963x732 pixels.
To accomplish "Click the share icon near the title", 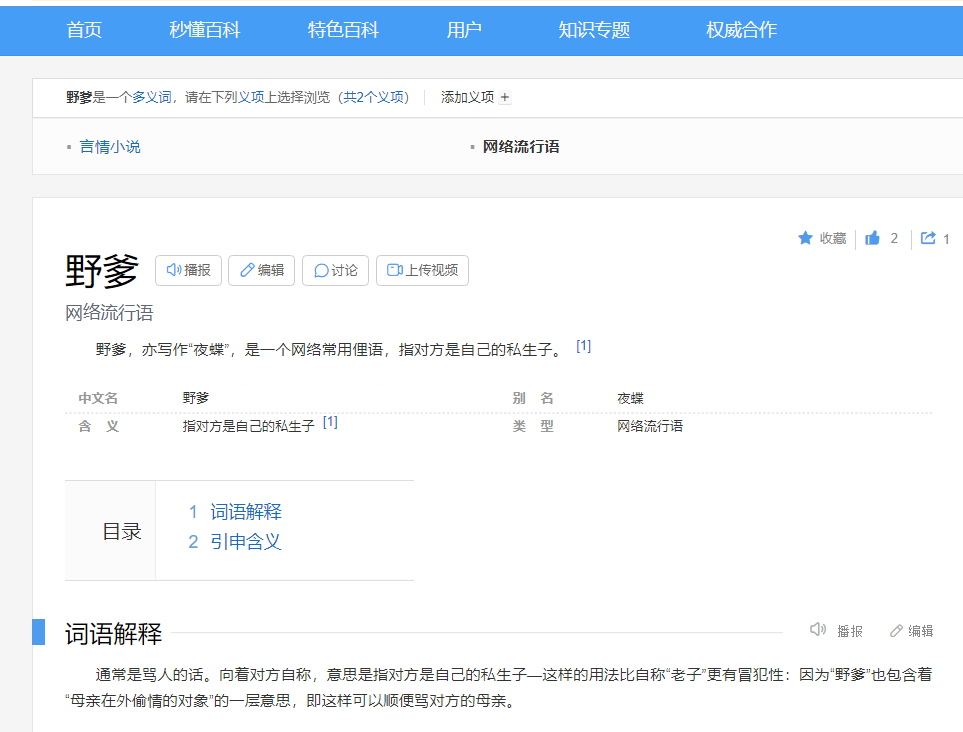I will point(928,238).
